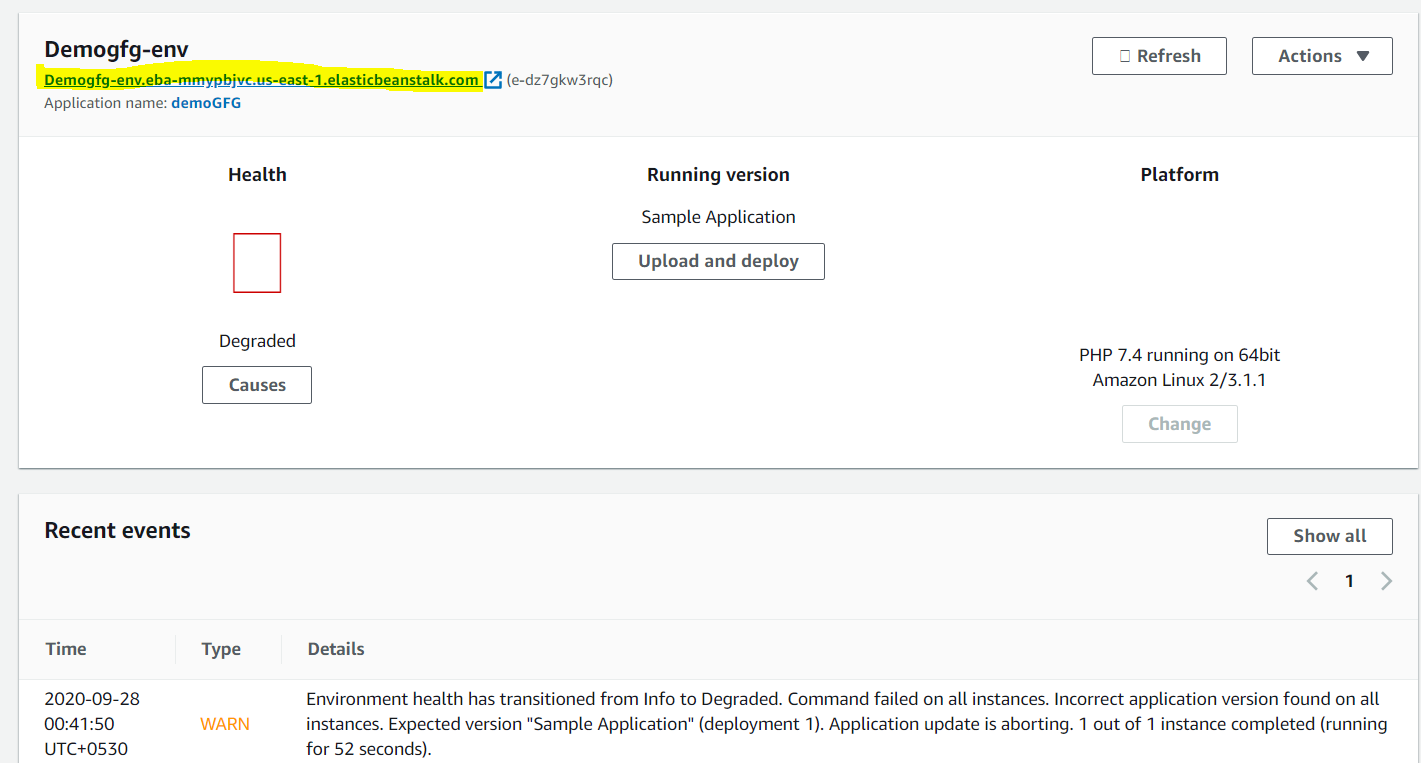The width and height of the screenshot is (1421, 763).
Task: Click the Platform section heading
Action: tap(1180, 175)
